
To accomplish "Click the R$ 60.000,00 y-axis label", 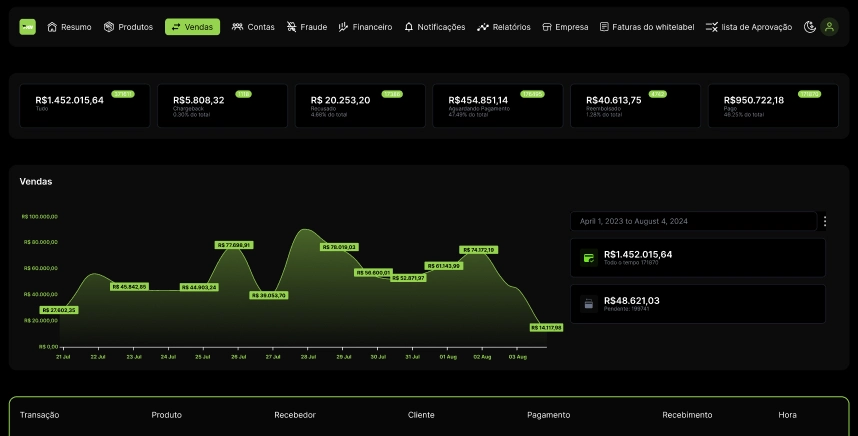I will [40, 268].
